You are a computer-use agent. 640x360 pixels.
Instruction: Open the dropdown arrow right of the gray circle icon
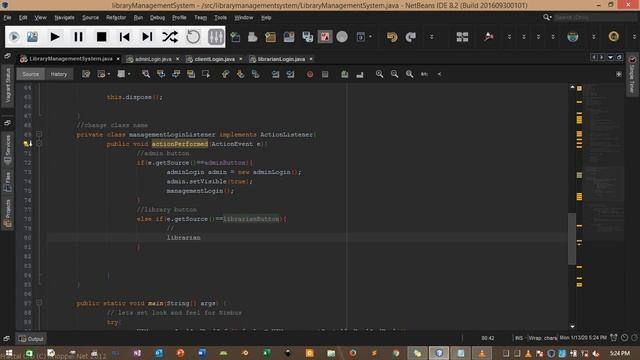[x=370, y=37]
